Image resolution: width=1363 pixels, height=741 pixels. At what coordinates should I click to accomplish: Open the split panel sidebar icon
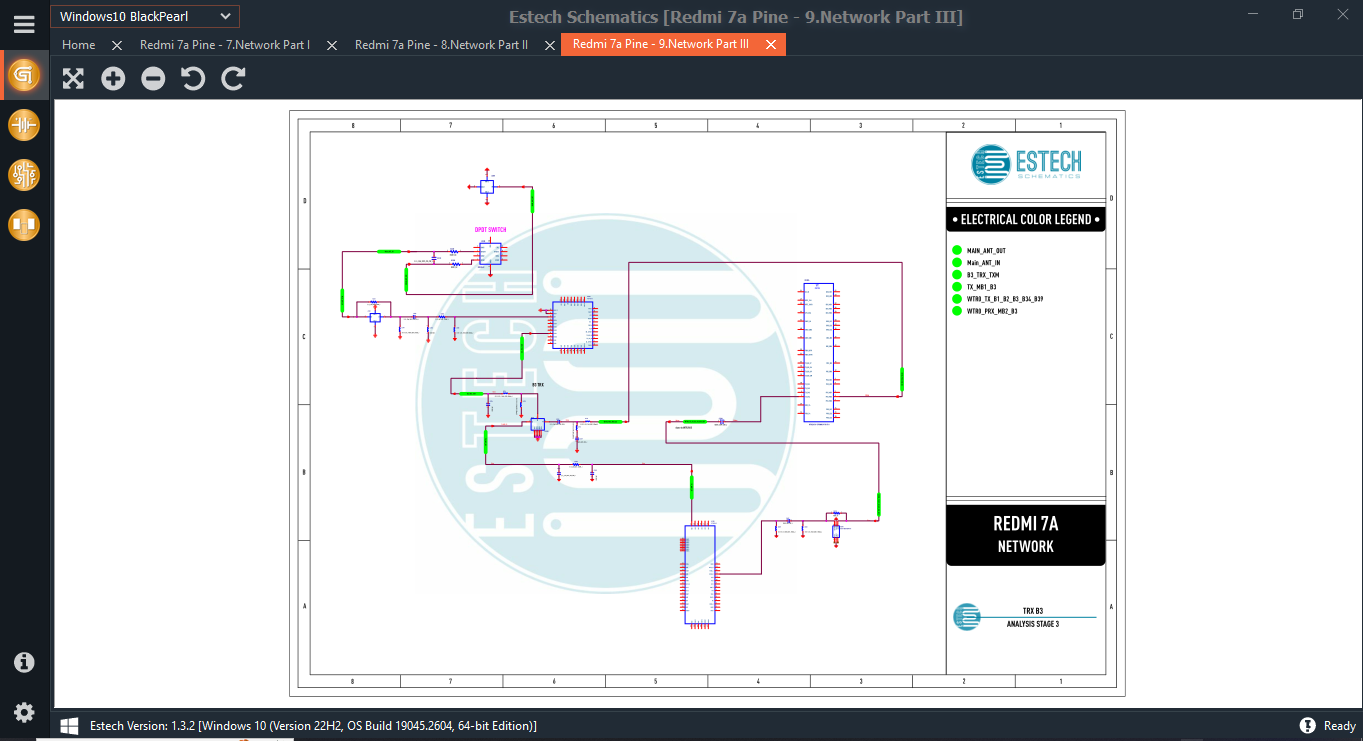pyautogui.click(x=24, y=225)
